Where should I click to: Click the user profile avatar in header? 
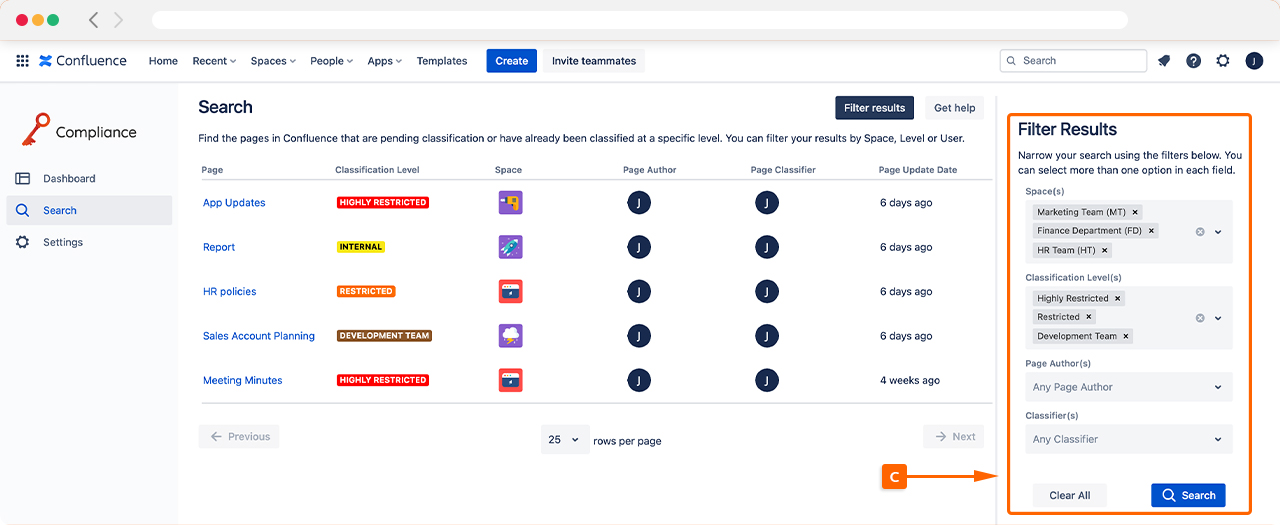pos(1254,61)
